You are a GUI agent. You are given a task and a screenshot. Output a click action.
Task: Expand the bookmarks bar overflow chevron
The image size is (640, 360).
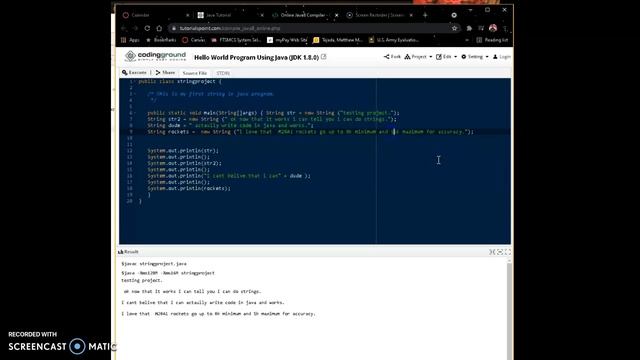(467, 40)
